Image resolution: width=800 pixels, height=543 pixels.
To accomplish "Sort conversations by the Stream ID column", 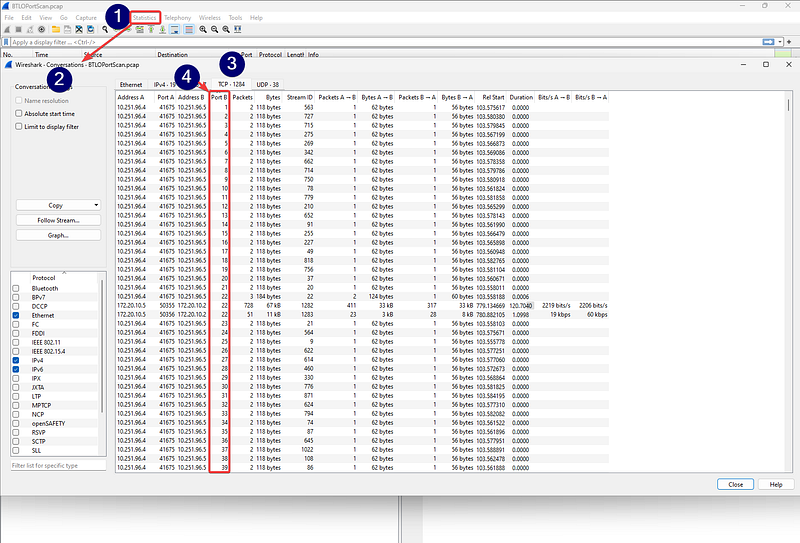I will pos(299,97).
